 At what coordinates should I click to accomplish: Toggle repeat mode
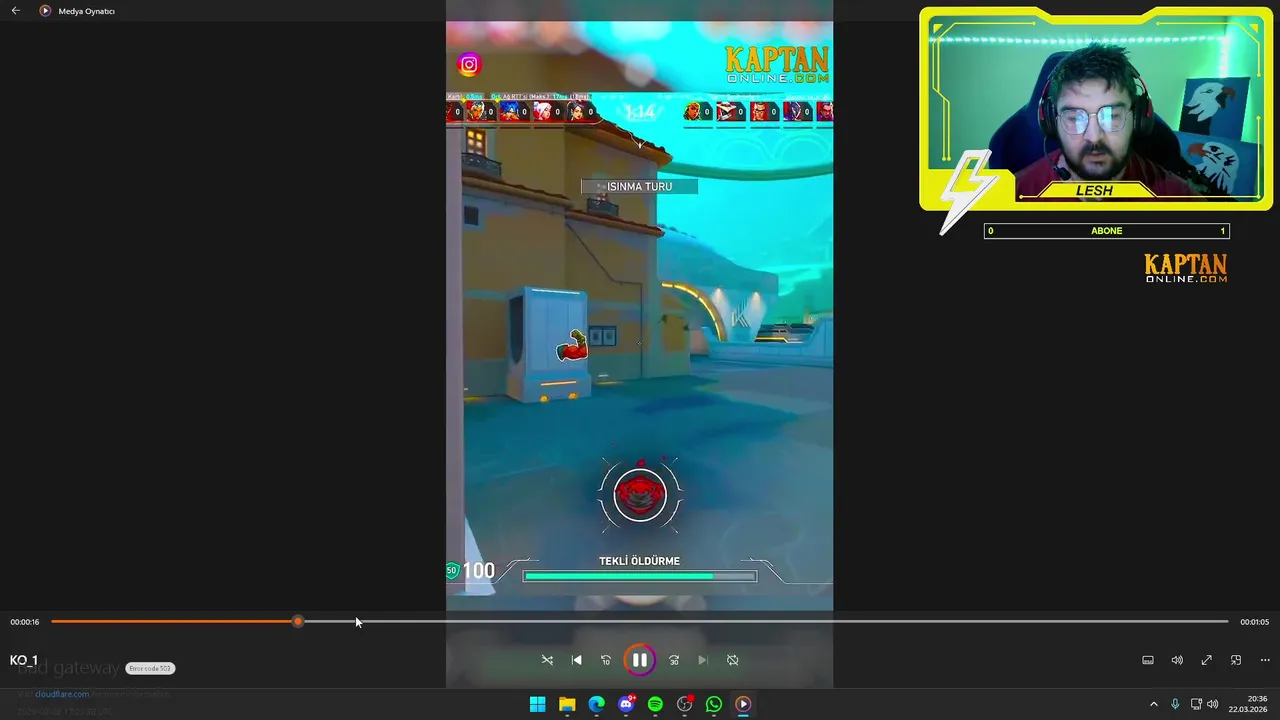tap(732, 660)
